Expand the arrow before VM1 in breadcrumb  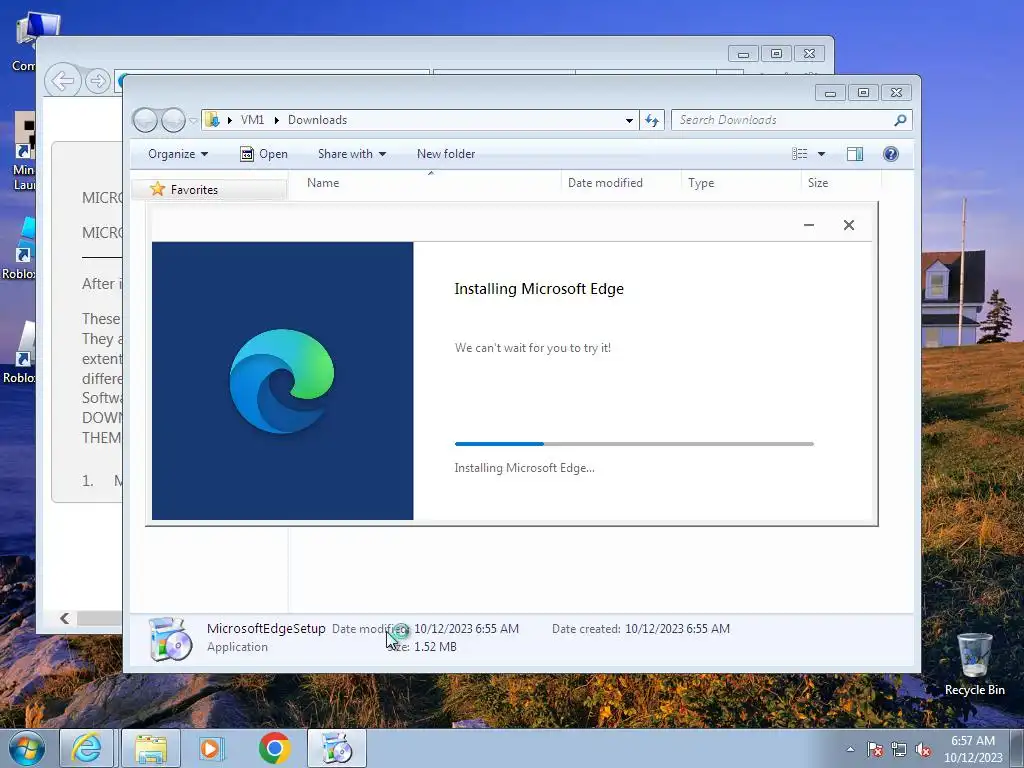[x=229, y=120]
